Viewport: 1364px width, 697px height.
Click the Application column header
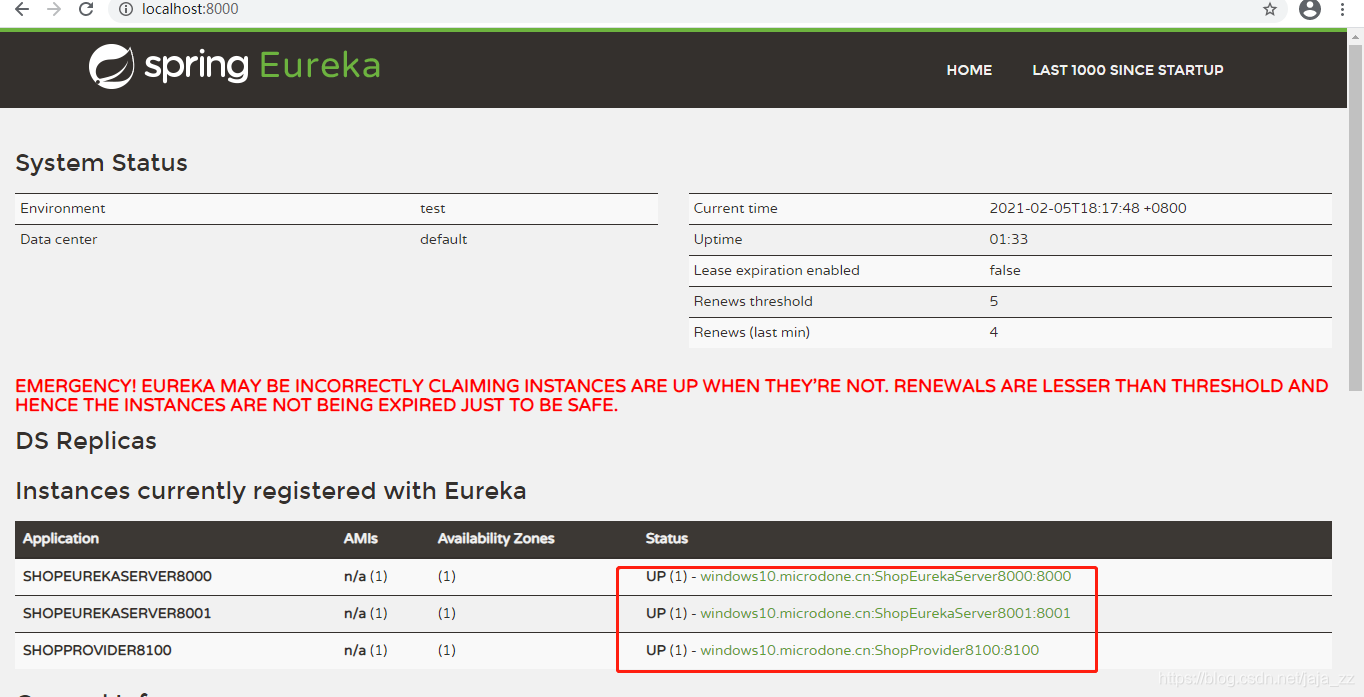[61, 539]
